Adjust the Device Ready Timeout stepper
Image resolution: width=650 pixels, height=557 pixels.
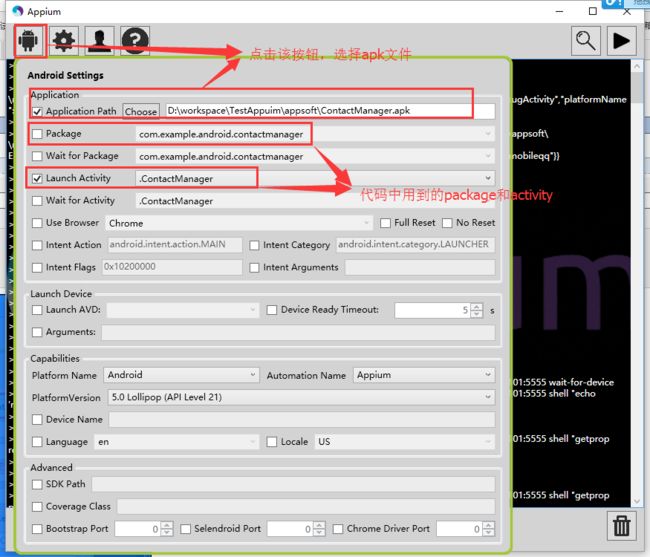click(x=477, y=310)
